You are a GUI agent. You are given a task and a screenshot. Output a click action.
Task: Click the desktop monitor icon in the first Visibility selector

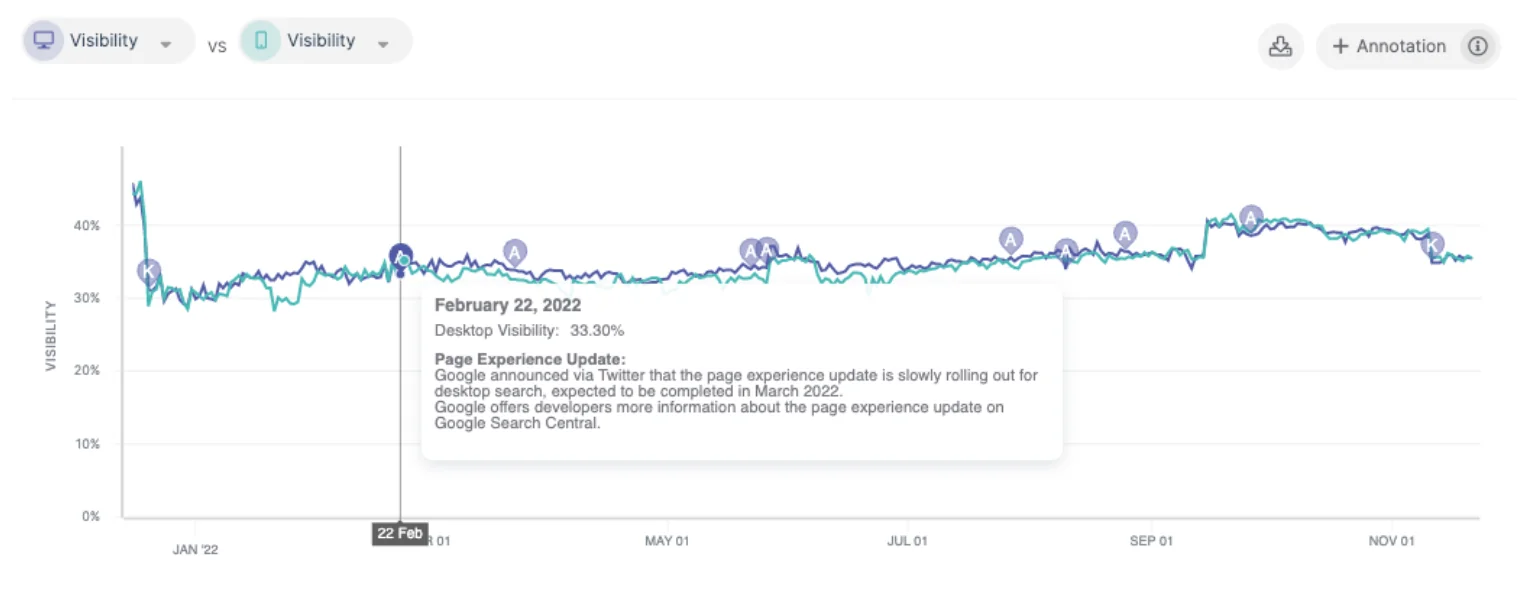tap(43, 41)
